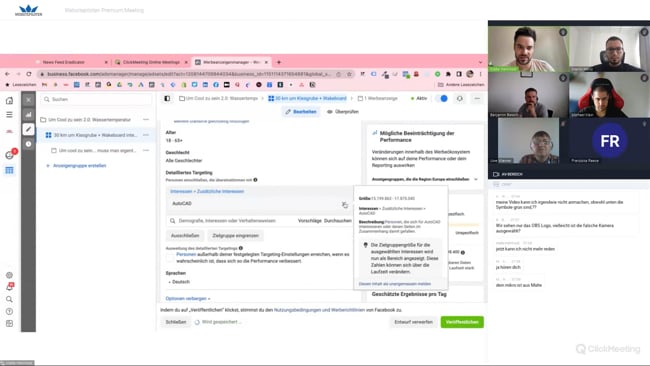Remove the AutoCAD interest with the X
The height and width of the screenshot is (366, 650).
point(345,204)
